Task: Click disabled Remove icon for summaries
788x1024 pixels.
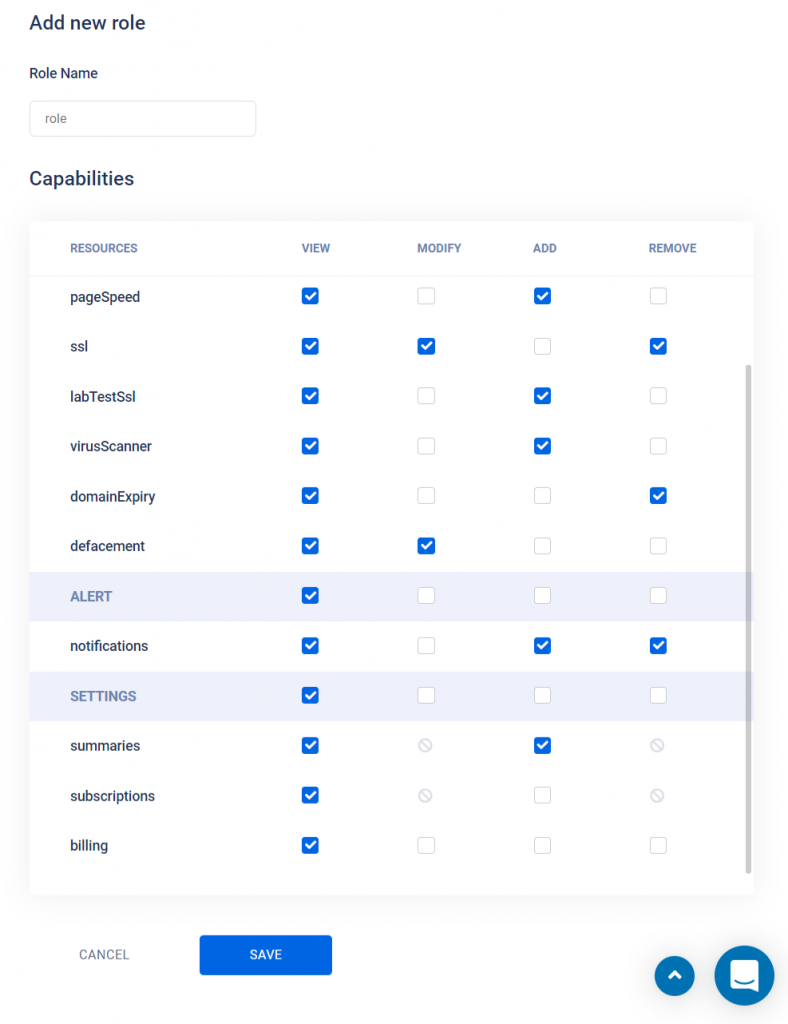Action: coord(657,745)
